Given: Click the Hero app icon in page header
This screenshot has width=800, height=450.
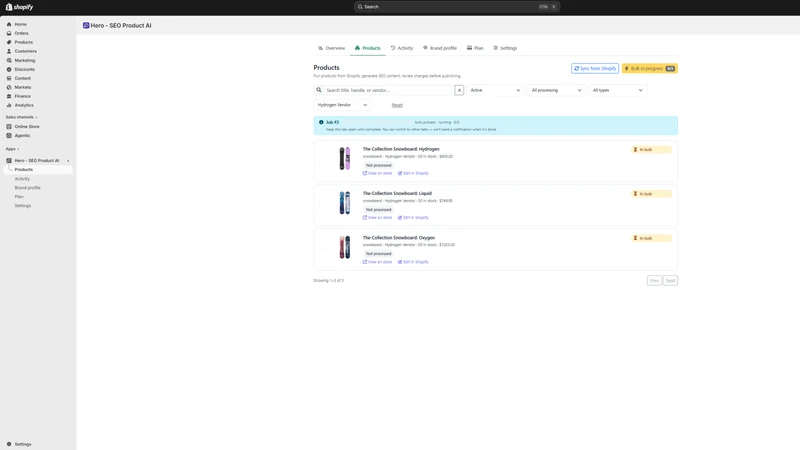Looking at the screenshot, I should 86,26.
